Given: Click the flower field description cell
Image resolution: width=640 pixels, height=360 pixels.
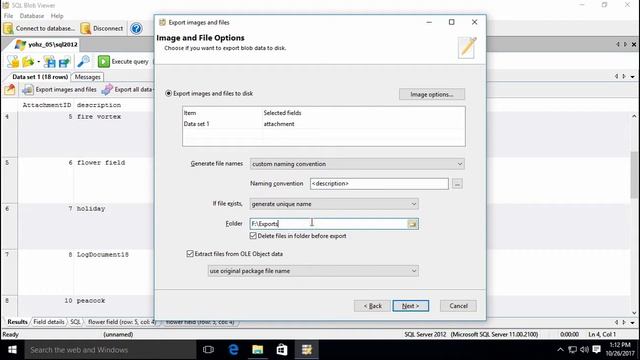Looking at the screenshot, I should (101, 163).
